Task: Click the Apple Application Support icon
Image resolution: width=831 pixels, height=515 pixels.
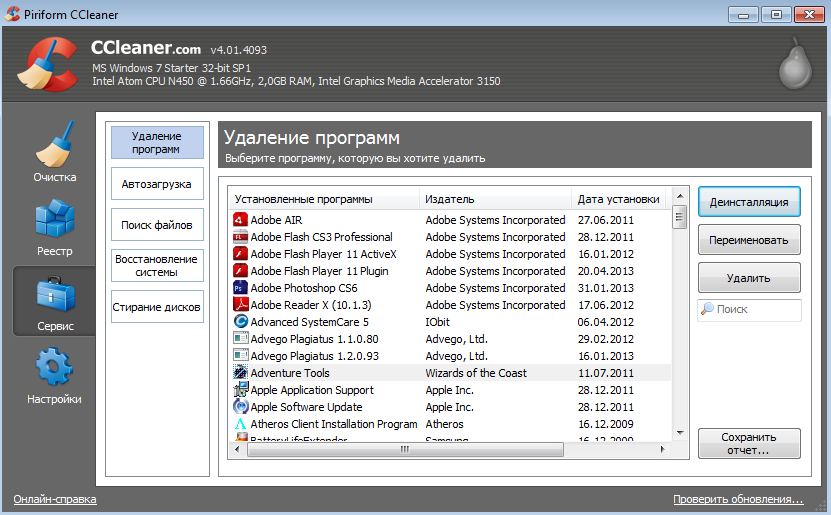Action: click(241, 389)
